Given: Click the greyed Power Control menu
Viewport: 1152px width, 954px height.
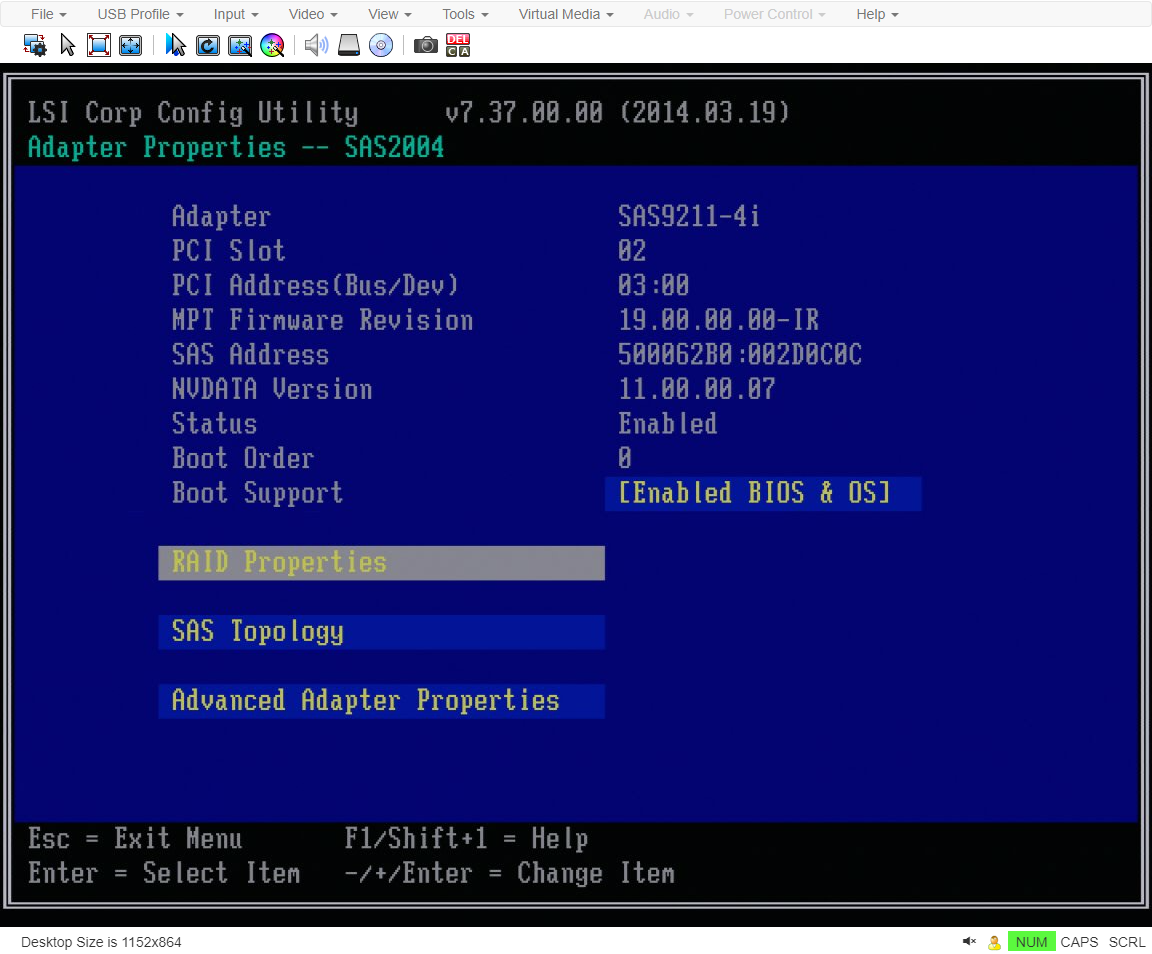Looking at the screenshot, I should (774, 14).
